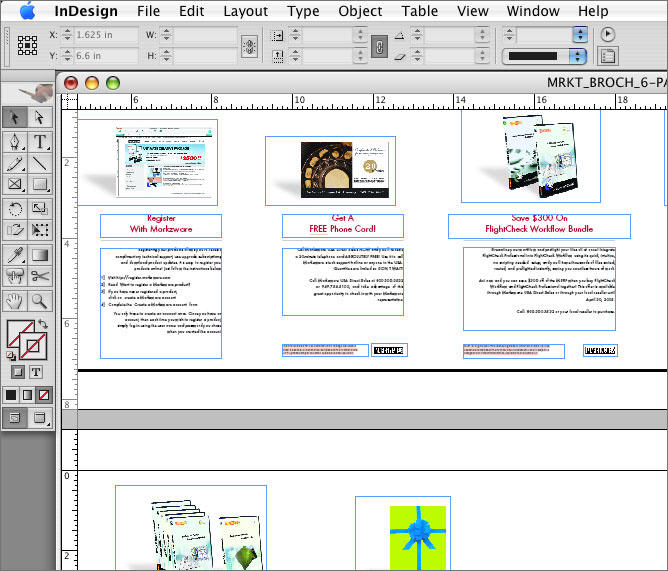Select the Gradient tool

click(40, 255)
